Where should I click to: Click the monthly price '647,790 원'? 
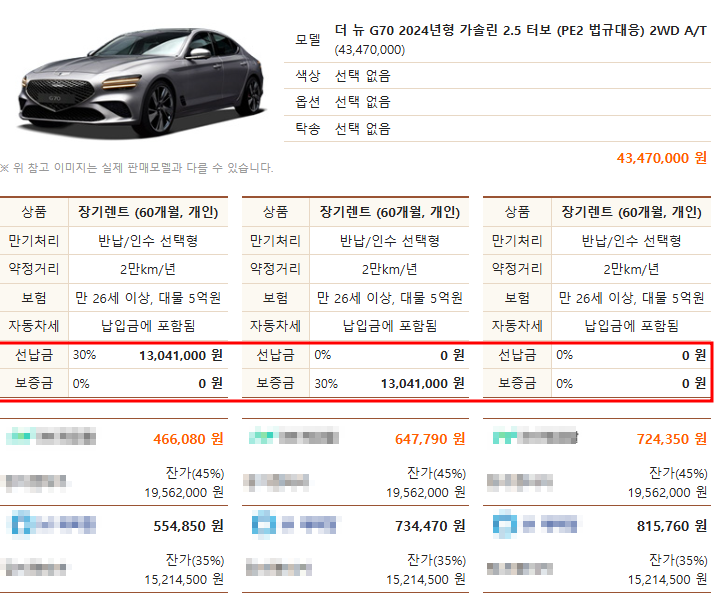click(x=430, y=439)
